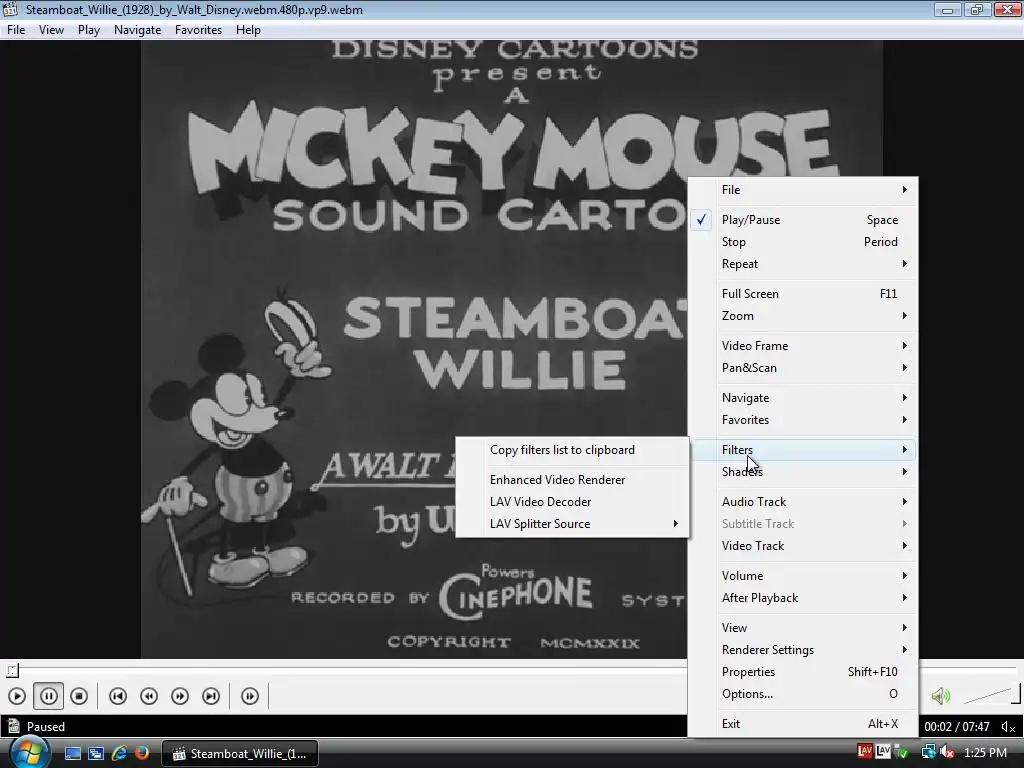Expand the Video Frame submenu
Viewport: 1024px width, 768px height.
[x=803, y=346]
